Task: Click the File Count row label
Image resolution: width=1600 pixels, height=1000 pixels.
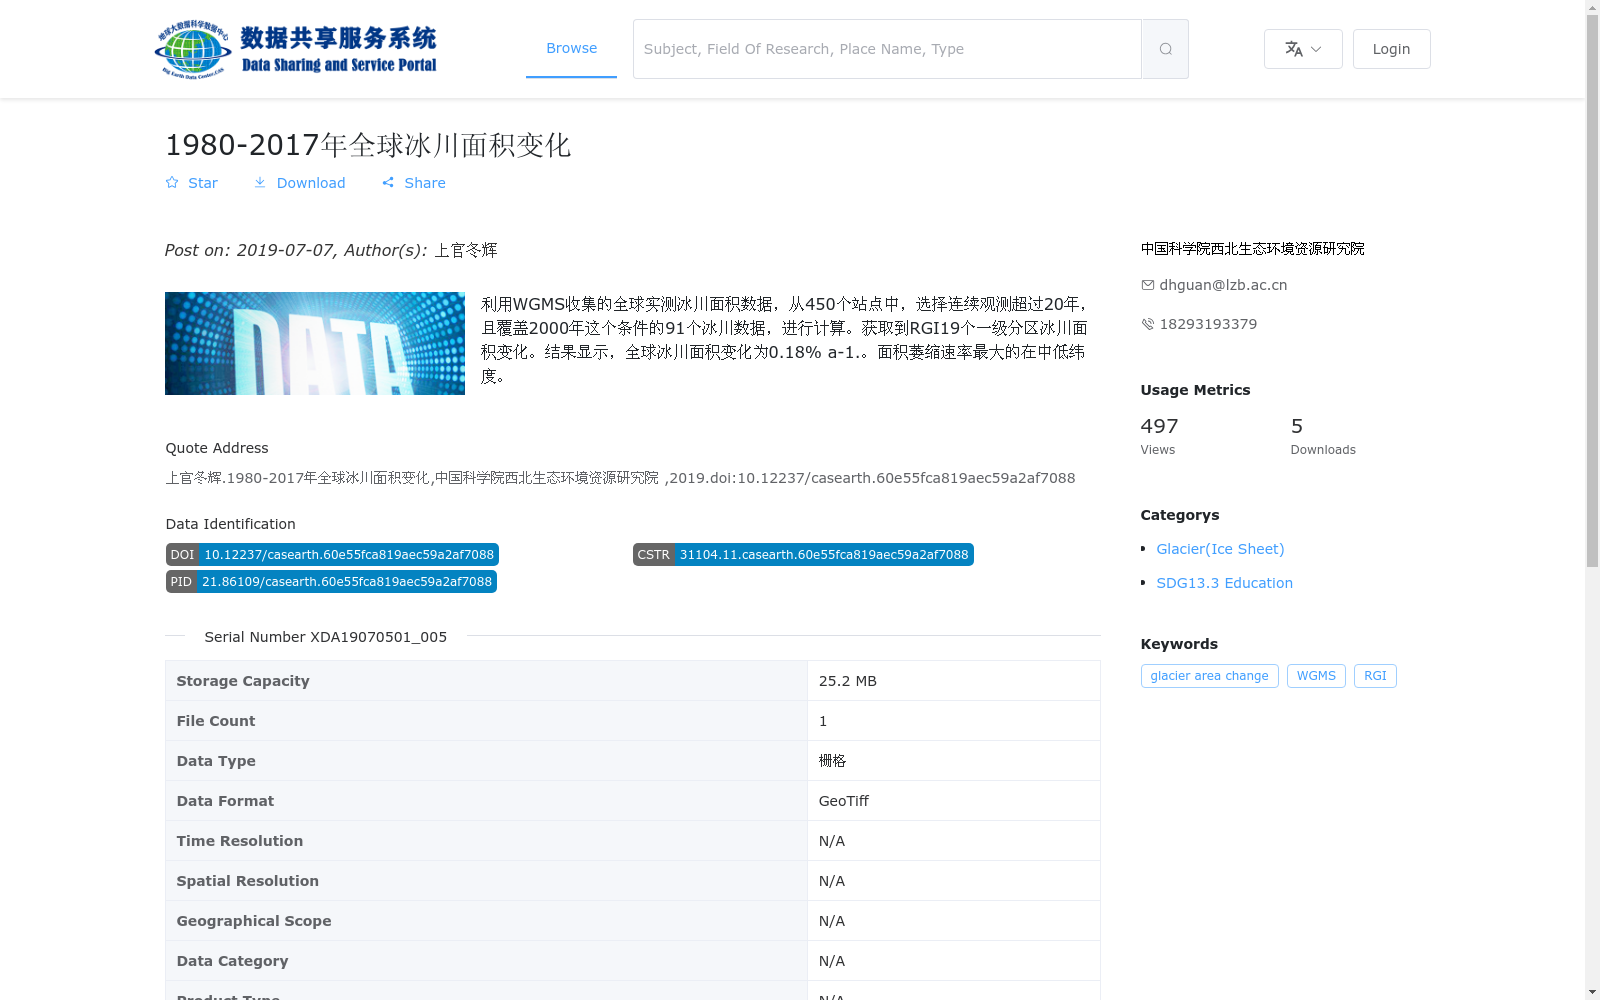Action: (215, 721)
